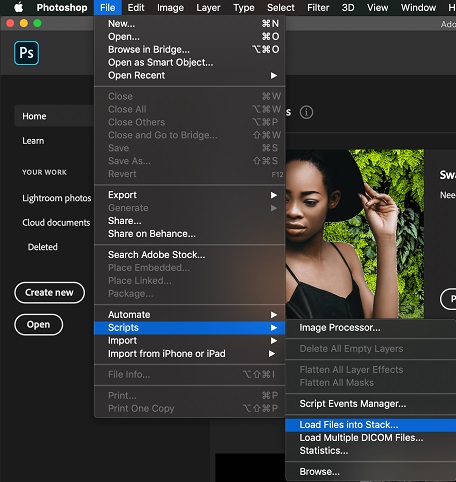This screenshot has width=456, height=482.
Task: Open Deleted documents list
Action: coord(43,247)
